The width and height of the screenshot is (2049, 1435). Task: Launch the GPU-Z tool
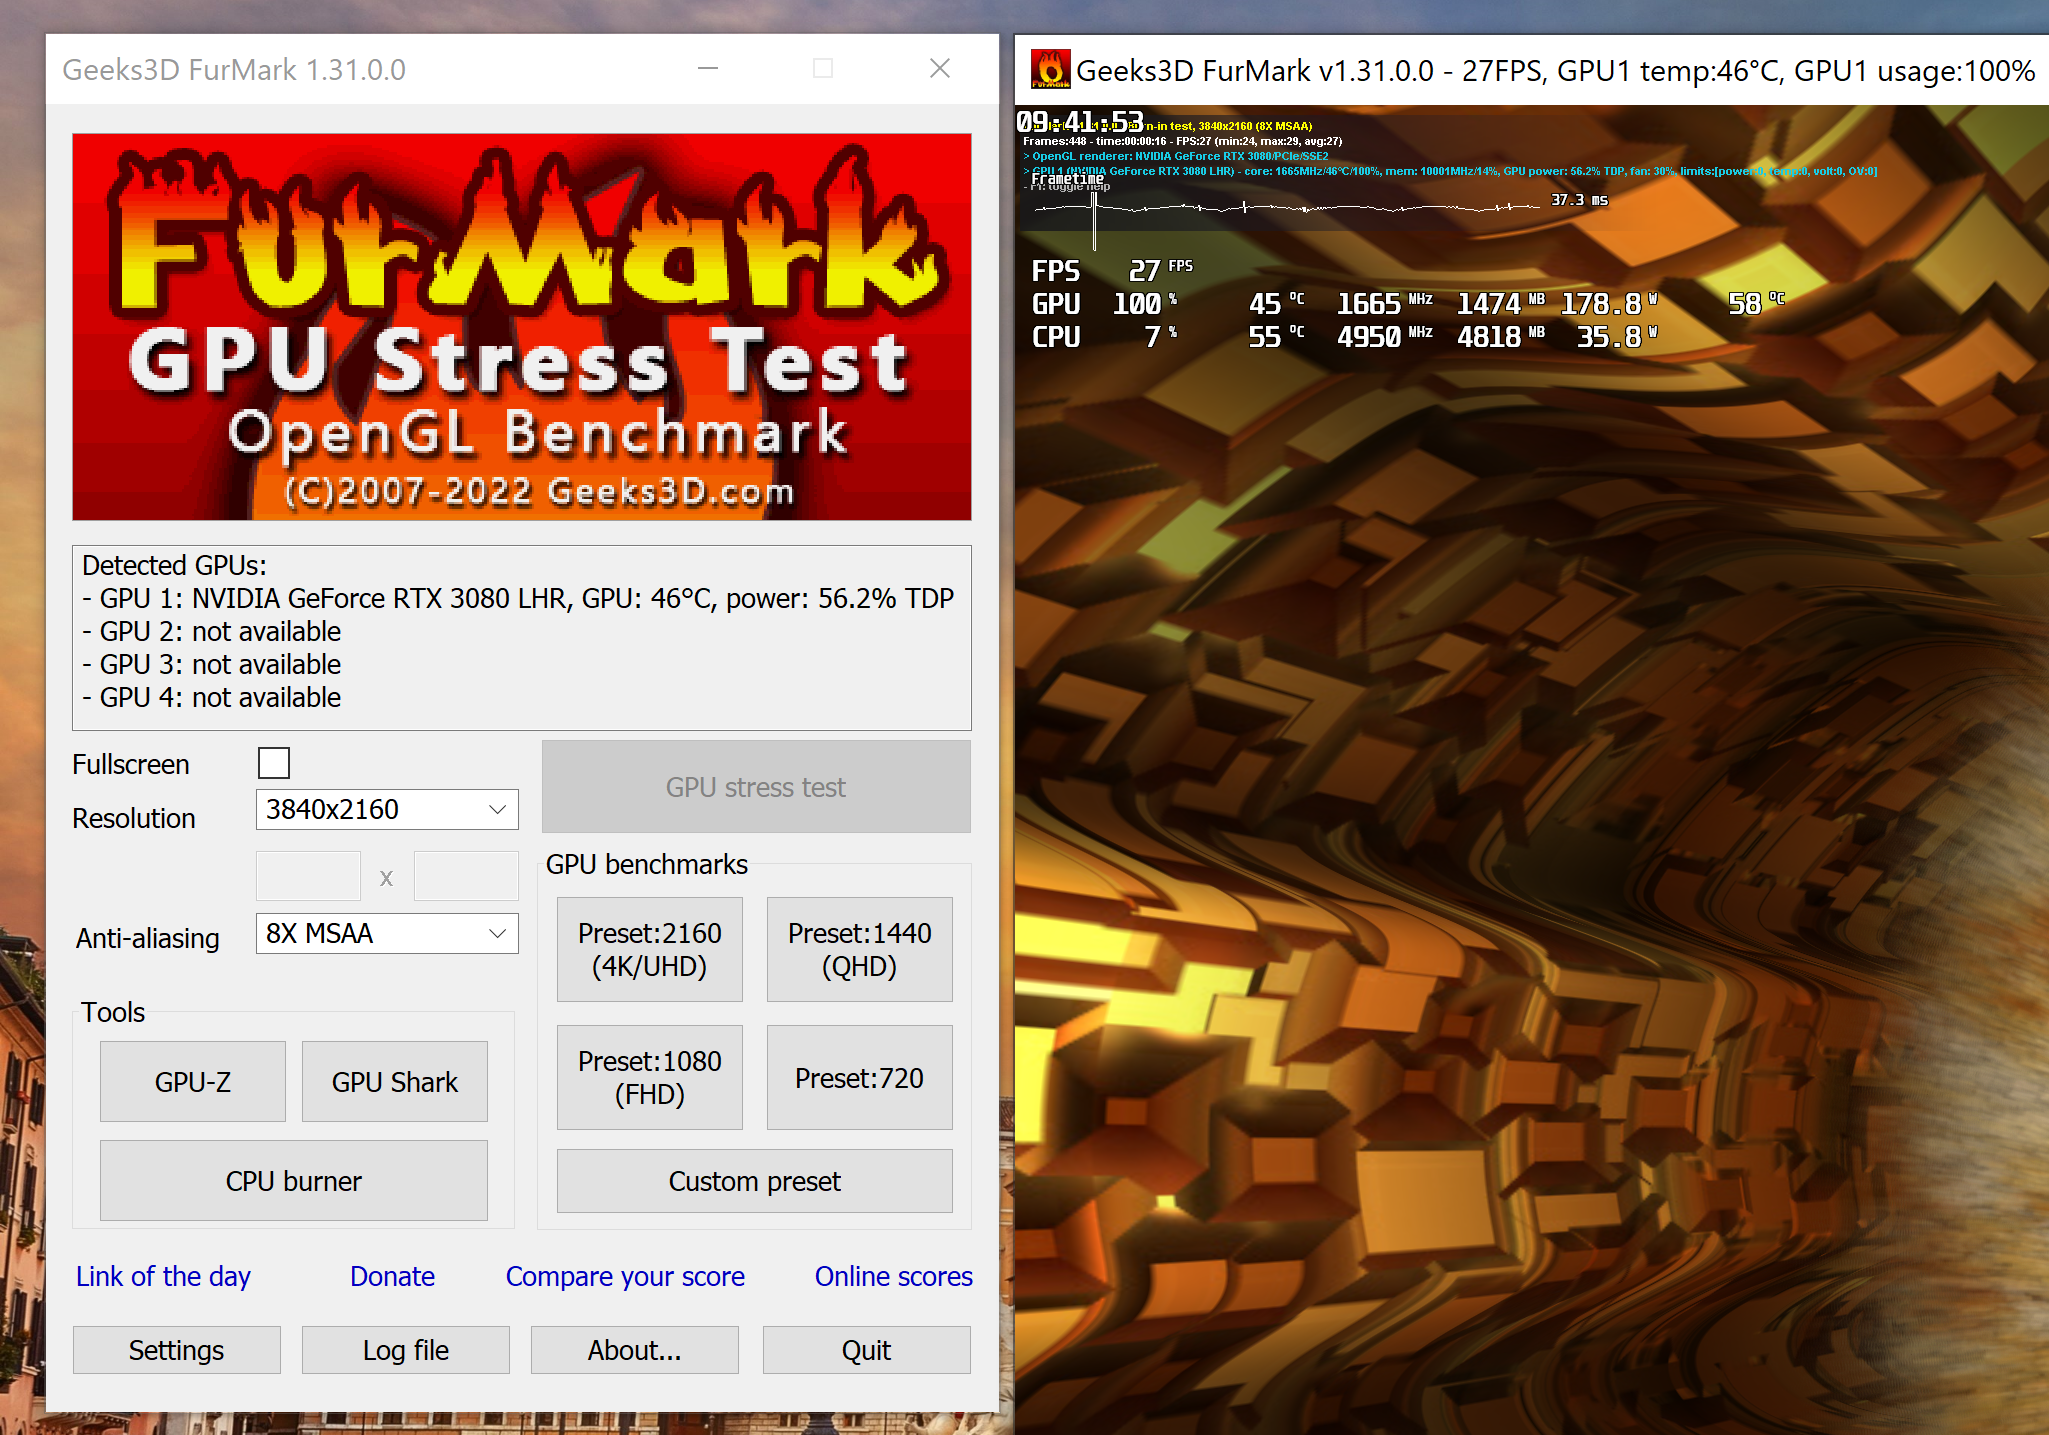click(x=193, y=1081)
